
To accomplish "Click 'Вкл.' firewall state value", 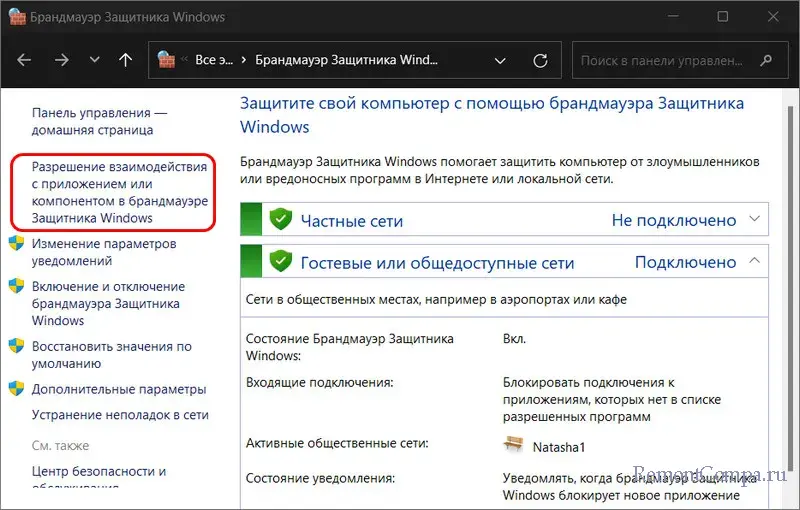I will tap(514, 339).
